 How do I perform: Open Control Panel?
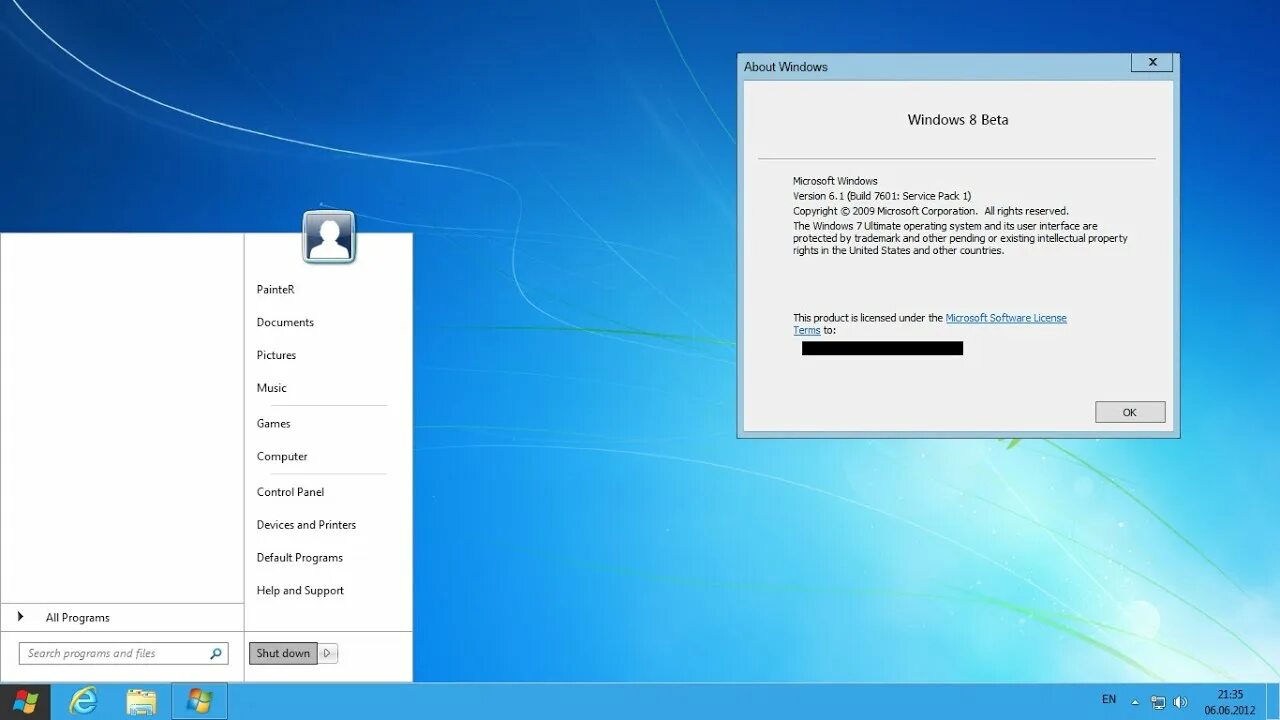[x=290, y=492]
